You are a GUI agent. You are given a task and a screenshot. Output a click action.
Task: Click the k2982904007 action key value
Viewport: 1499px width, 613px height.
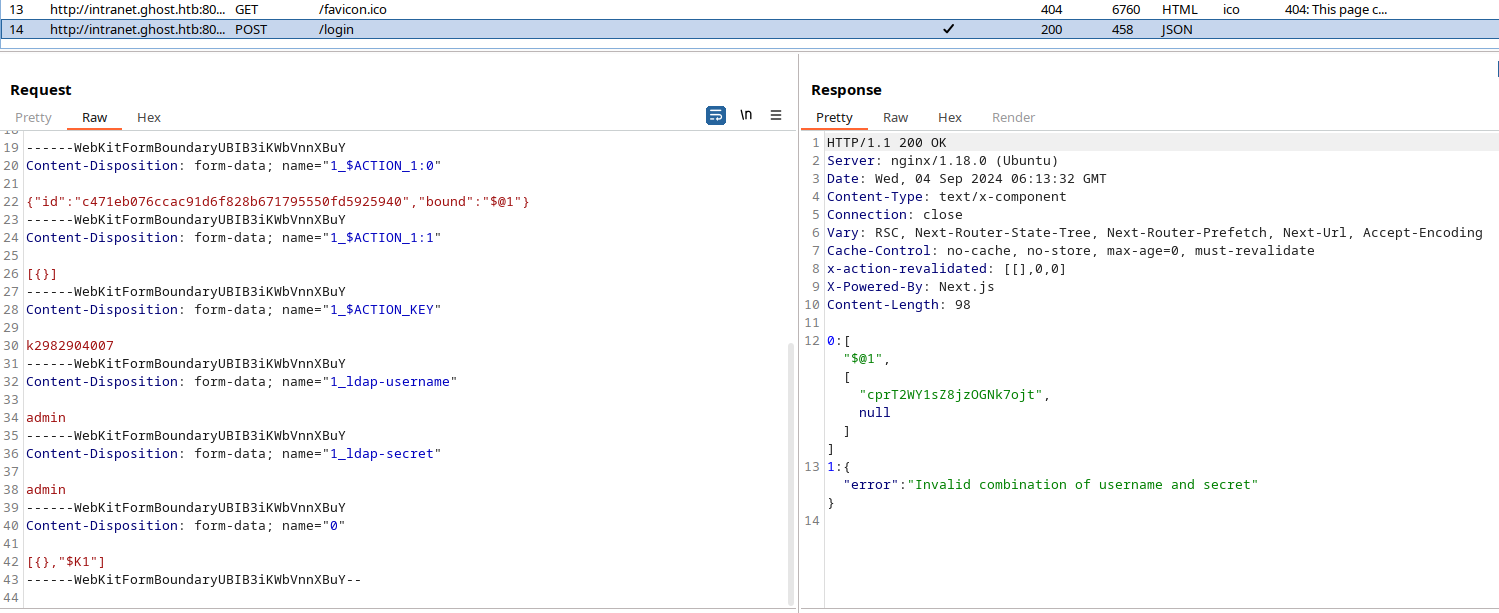[70, 346]
